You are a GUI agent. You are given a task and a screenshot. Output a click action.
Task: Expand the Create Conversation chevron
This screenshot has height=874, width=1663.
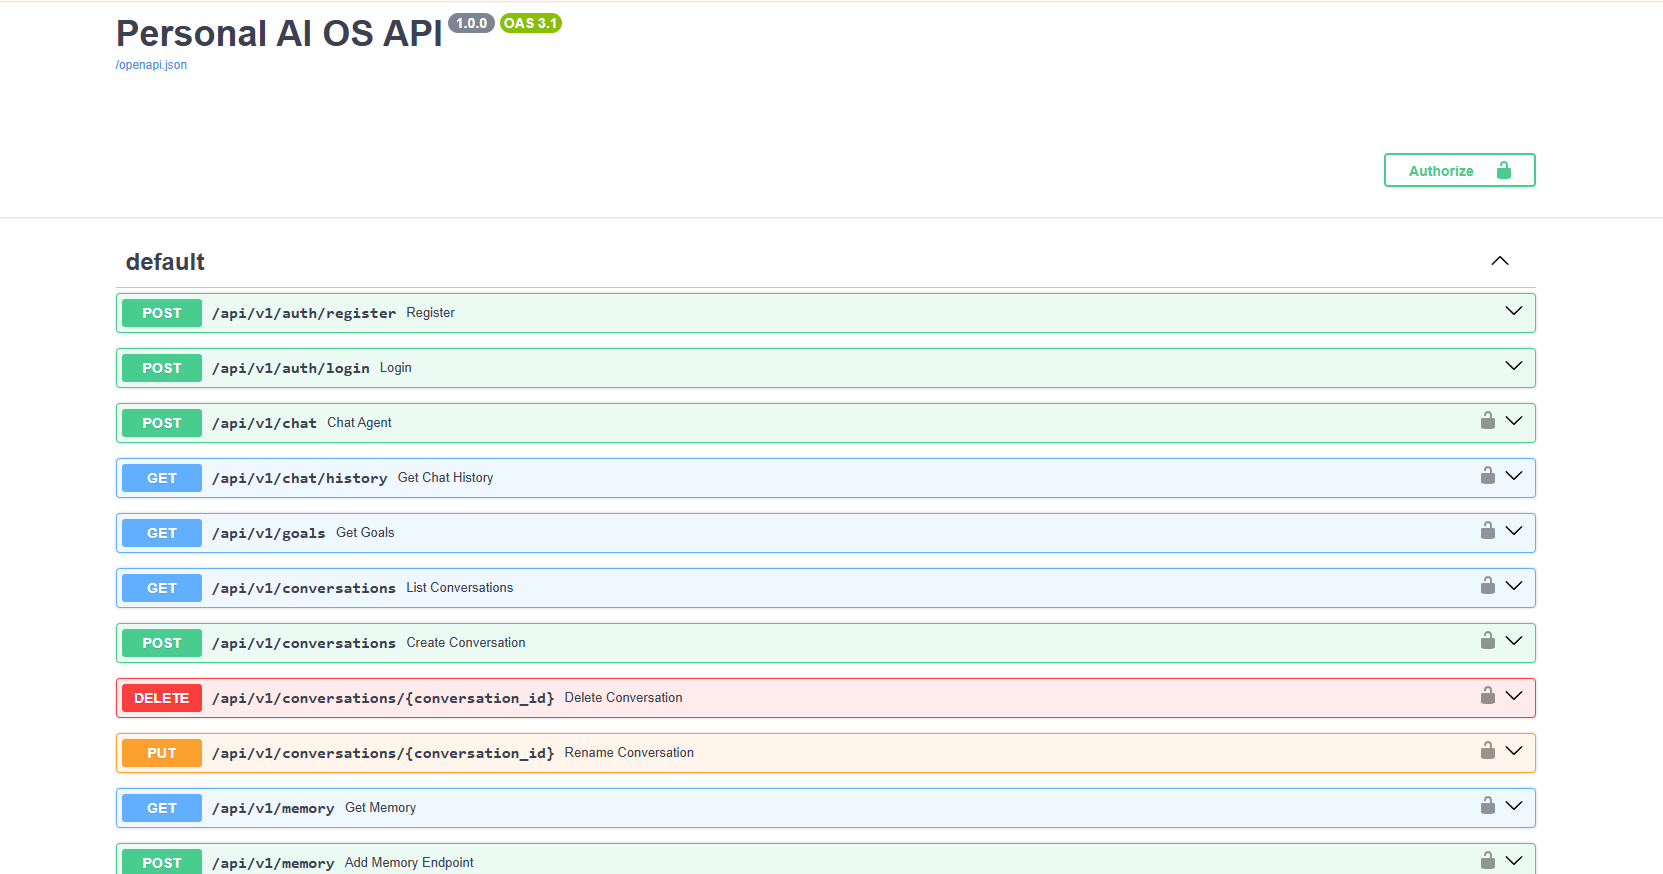(x=1514, y=641)
